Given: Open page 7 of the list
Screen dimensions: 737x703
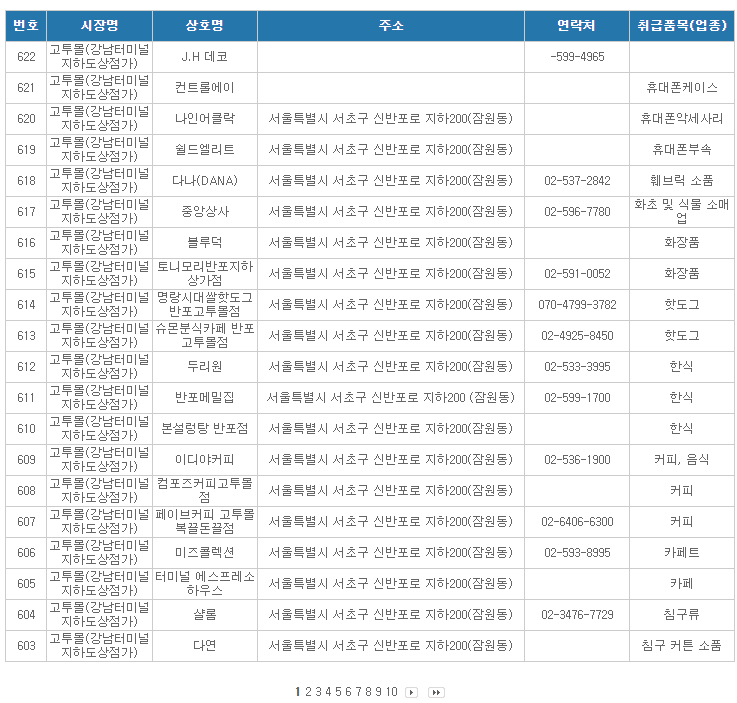Looking at the screenshot, I should tap(359, 692).
